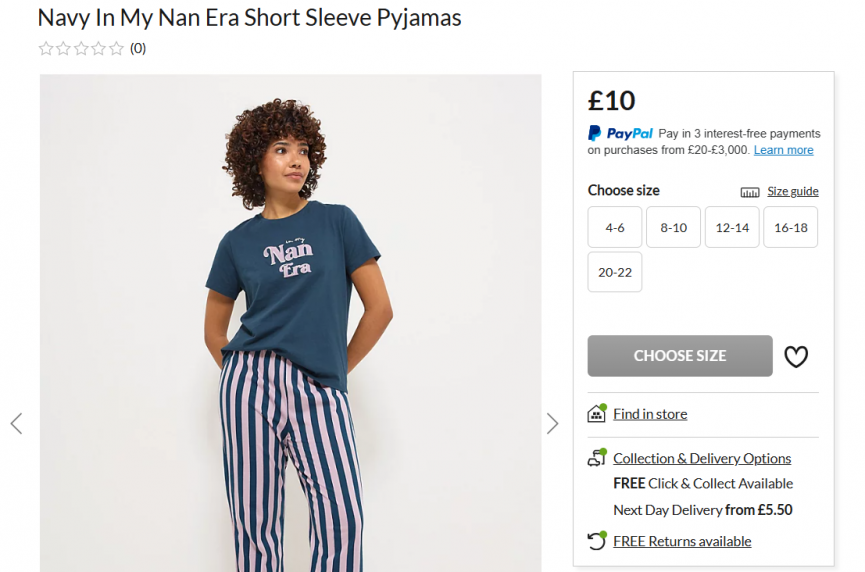Click the heart wishlist icon
This screenshot has width=865, height=572.
click(x=796, y=356)
